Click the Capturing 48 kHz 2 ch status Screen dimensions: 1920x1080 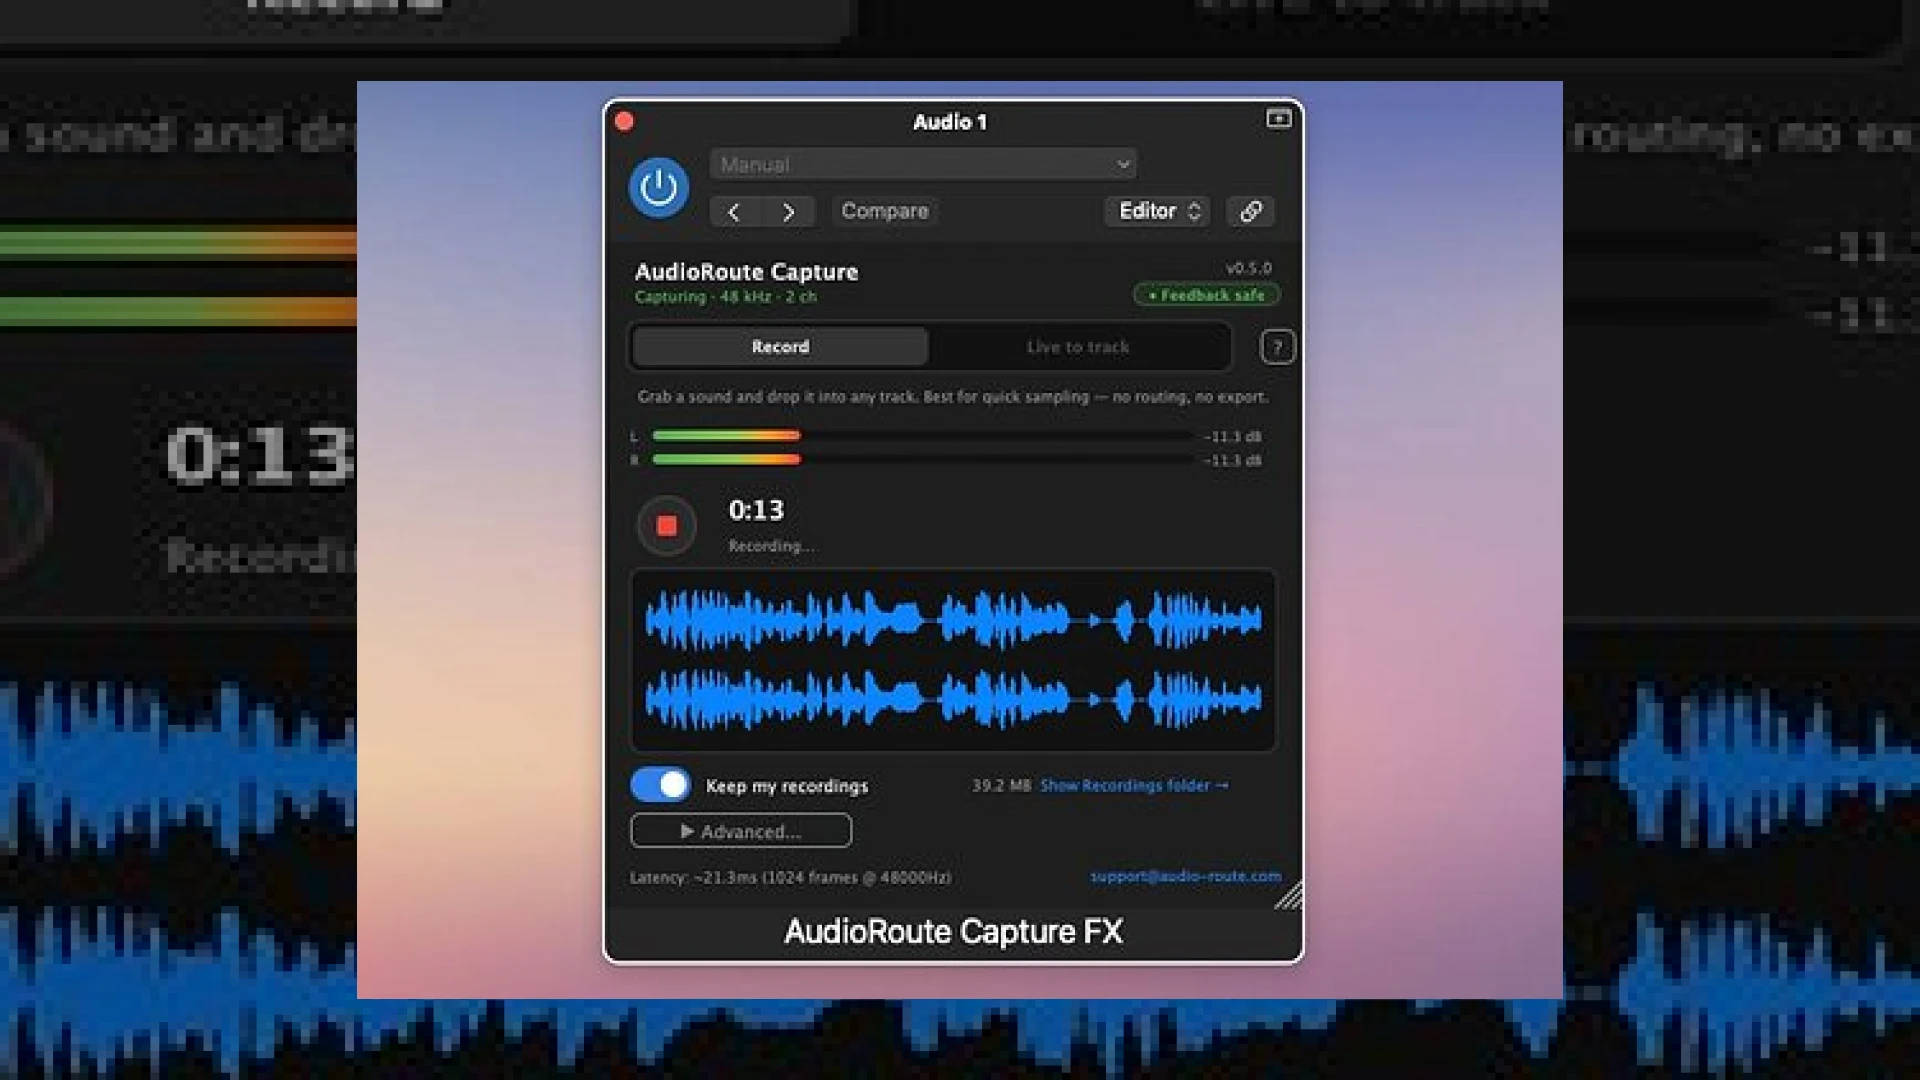[x=726, y=297]
